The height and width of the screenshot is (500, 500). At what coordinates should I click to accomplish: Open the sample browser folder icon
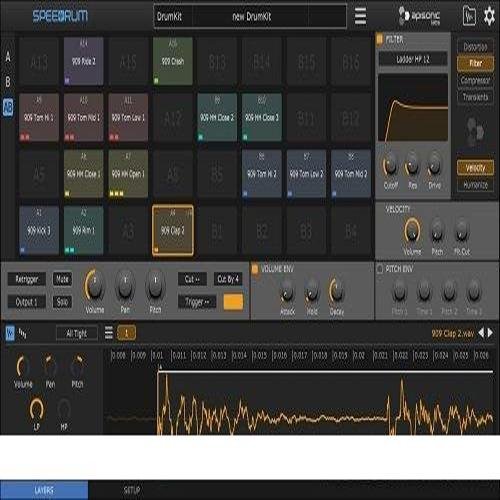click(469, 16)
